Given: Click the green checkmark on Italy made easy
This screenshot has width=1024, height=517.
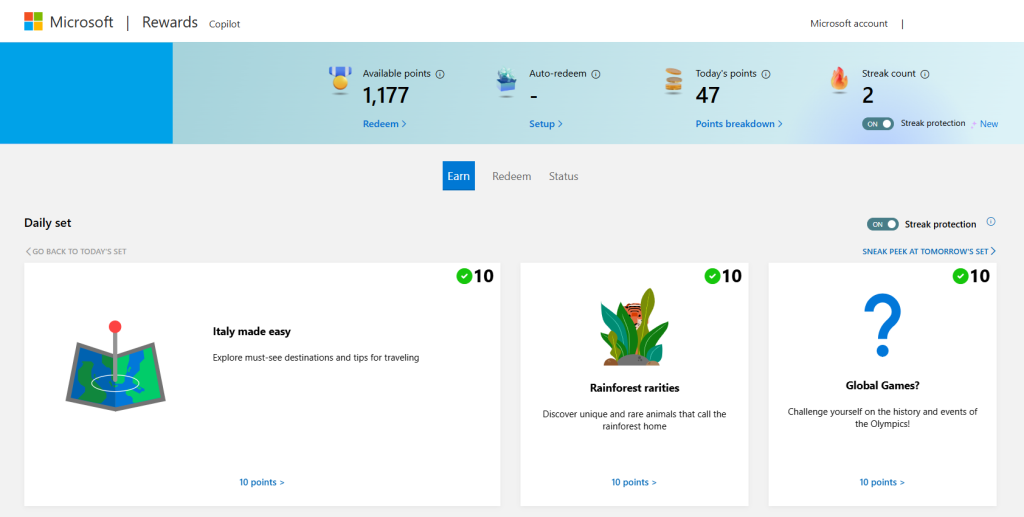Looking at the screenshot, I should [x=464, y=277].
